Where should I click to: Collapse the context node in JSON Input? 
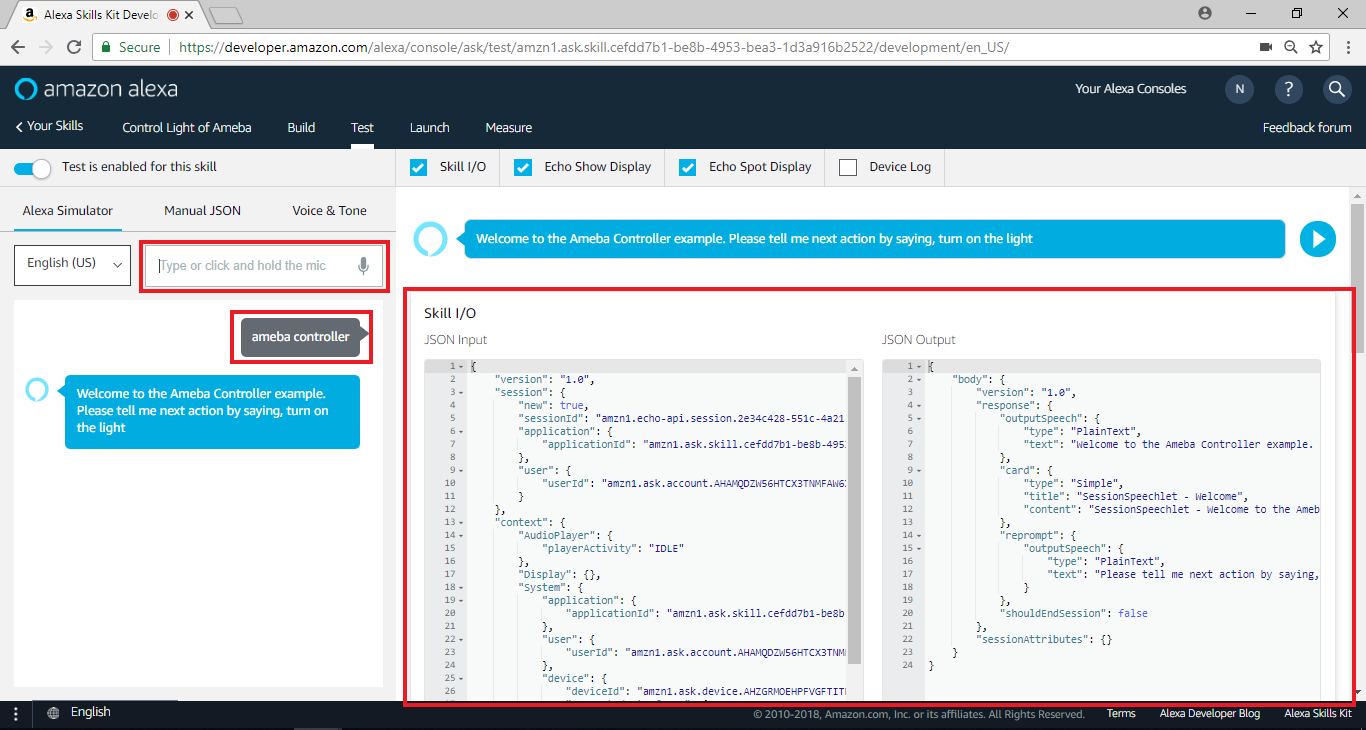coord(460,523)
